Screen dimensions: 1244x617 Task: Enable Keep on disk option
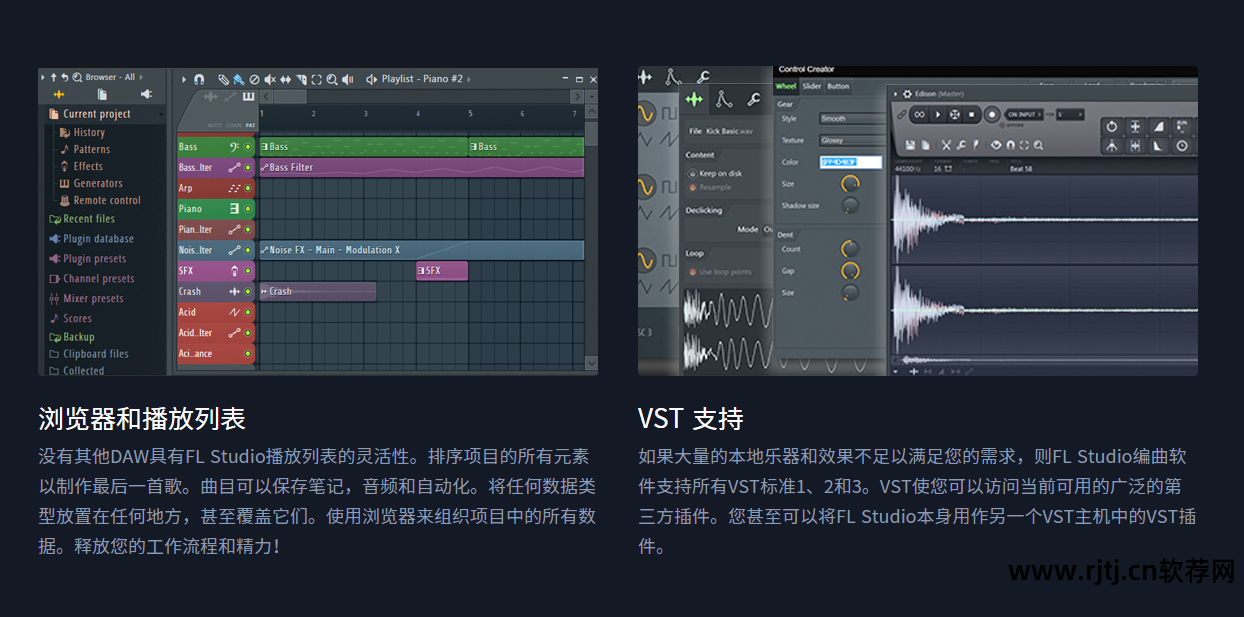(692, 173)
